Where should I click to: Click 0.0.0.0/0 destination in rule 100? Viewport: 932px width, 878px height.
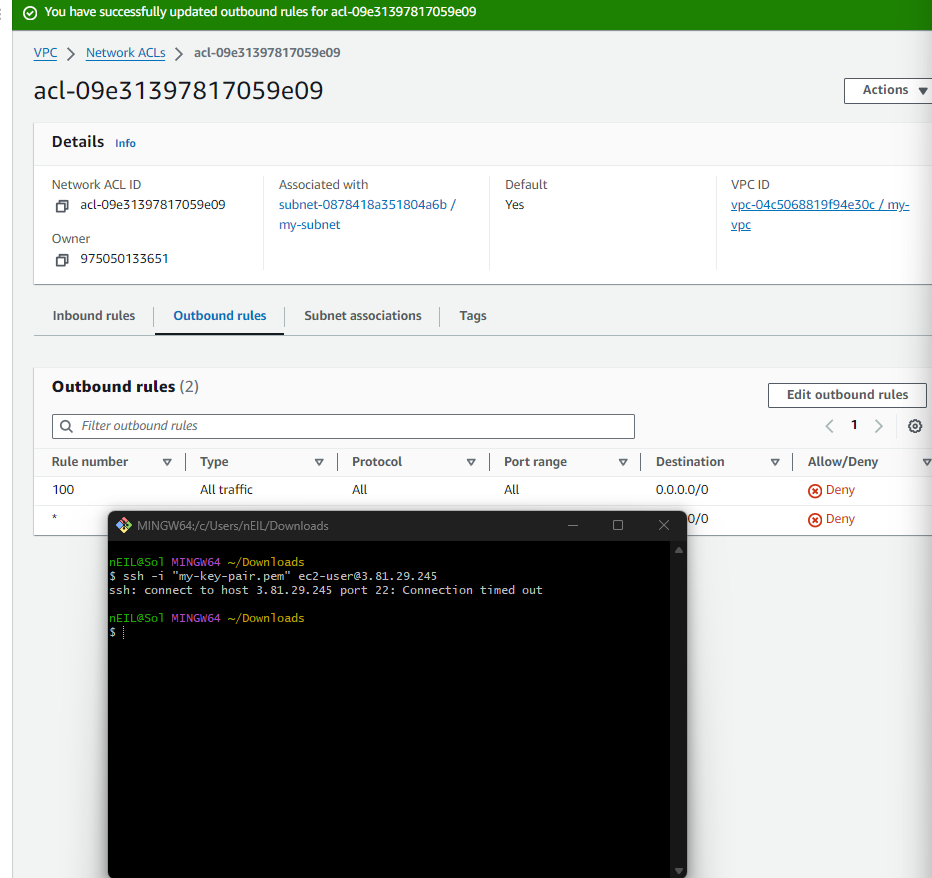(x=682, y=490)
